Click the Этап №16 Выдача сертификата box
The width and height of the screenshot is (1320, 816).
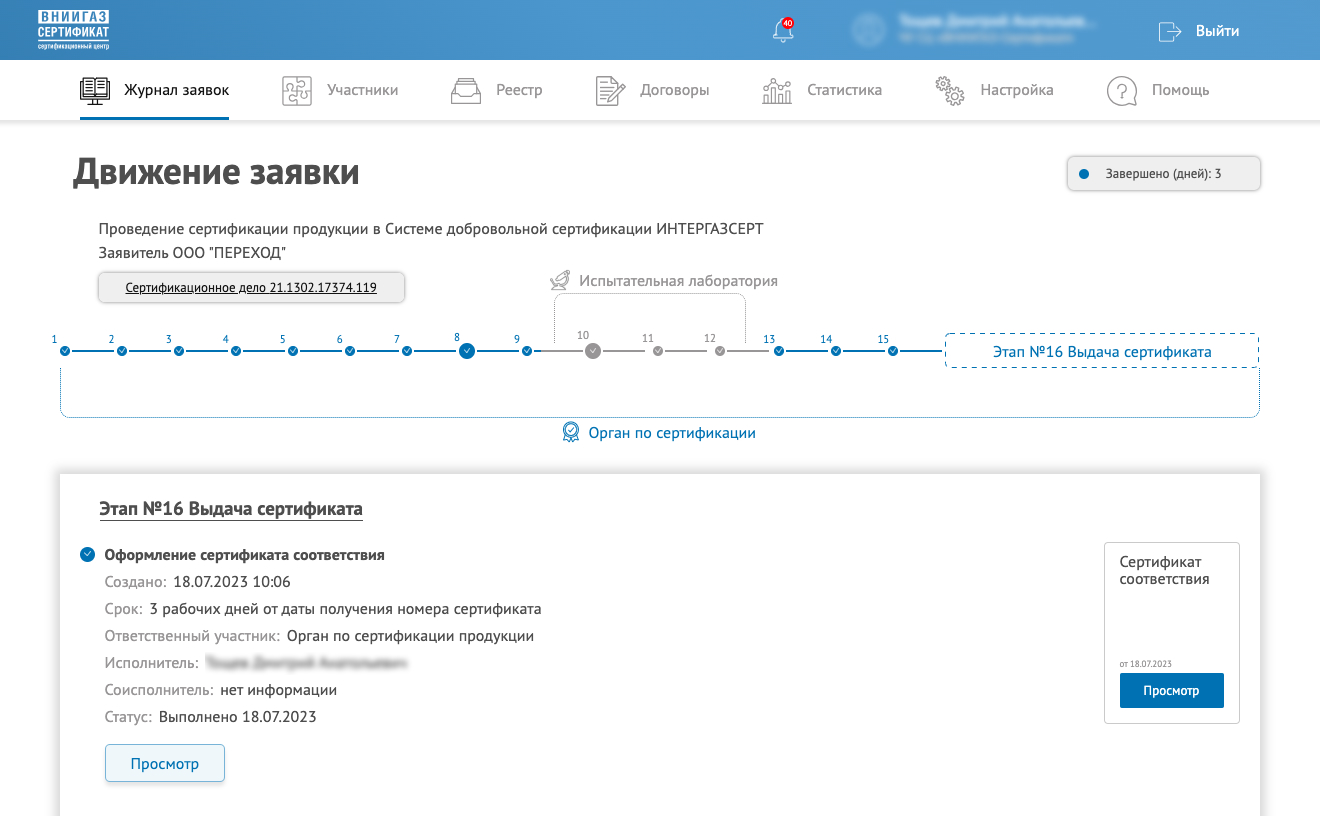(x=1101, y=352)
